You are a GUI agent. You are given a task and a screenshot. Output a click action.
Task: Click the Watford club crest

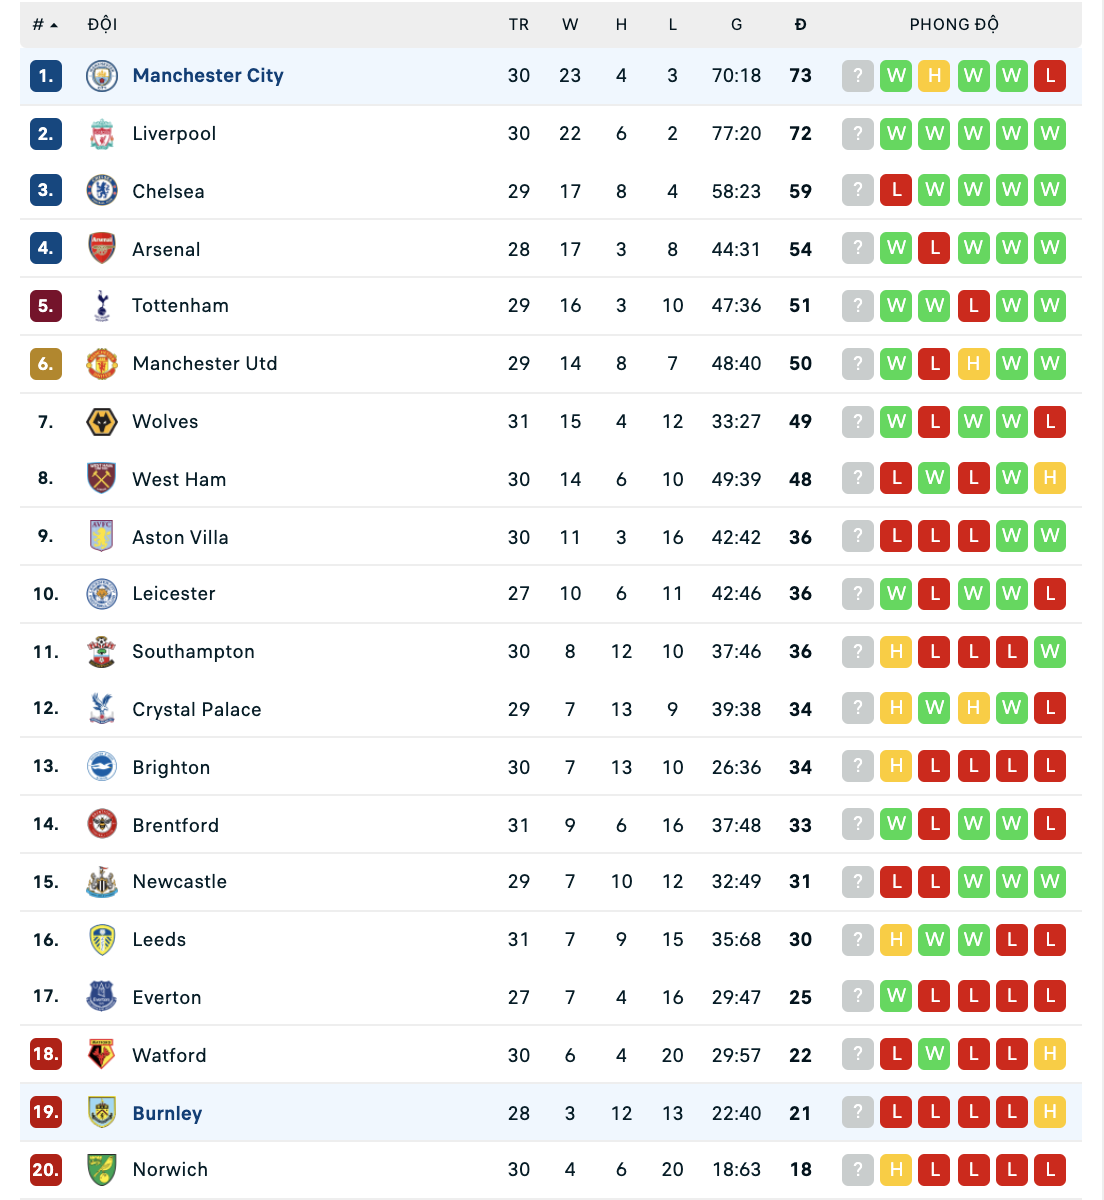coord(102,1055)
